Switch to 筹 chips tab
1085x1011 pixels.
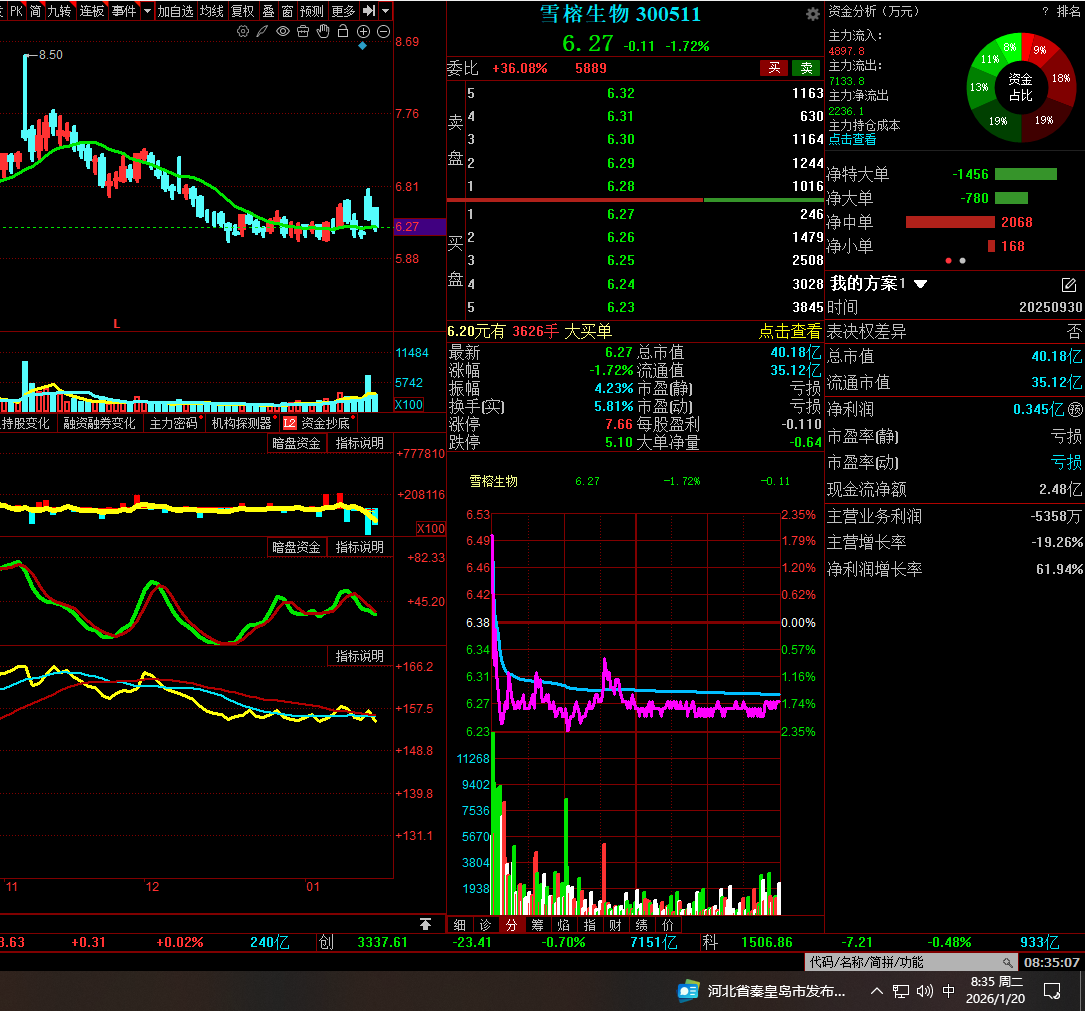(x=538, y=925)
